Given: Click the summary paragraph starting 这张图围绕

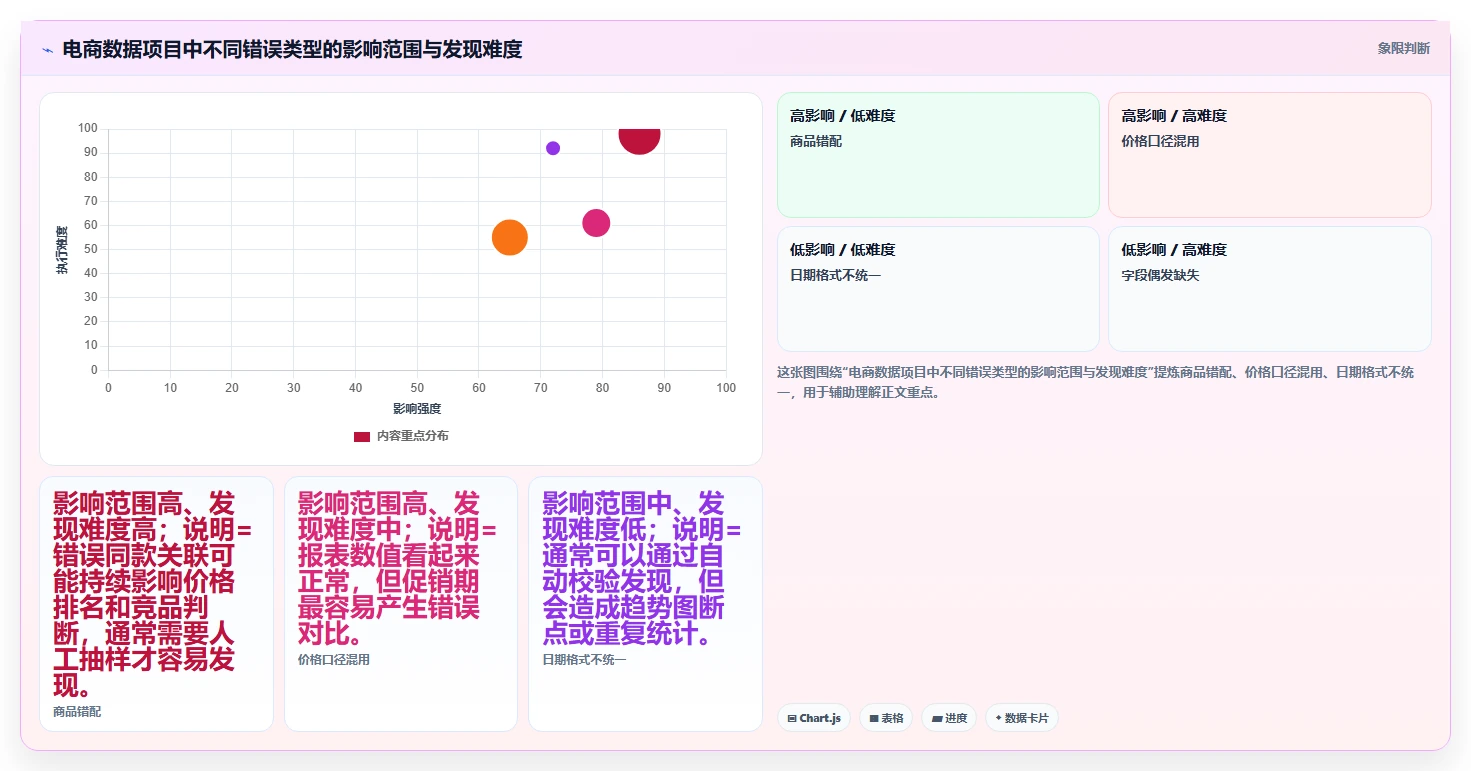Looking at the screenshot, I should coord(1096,382).
